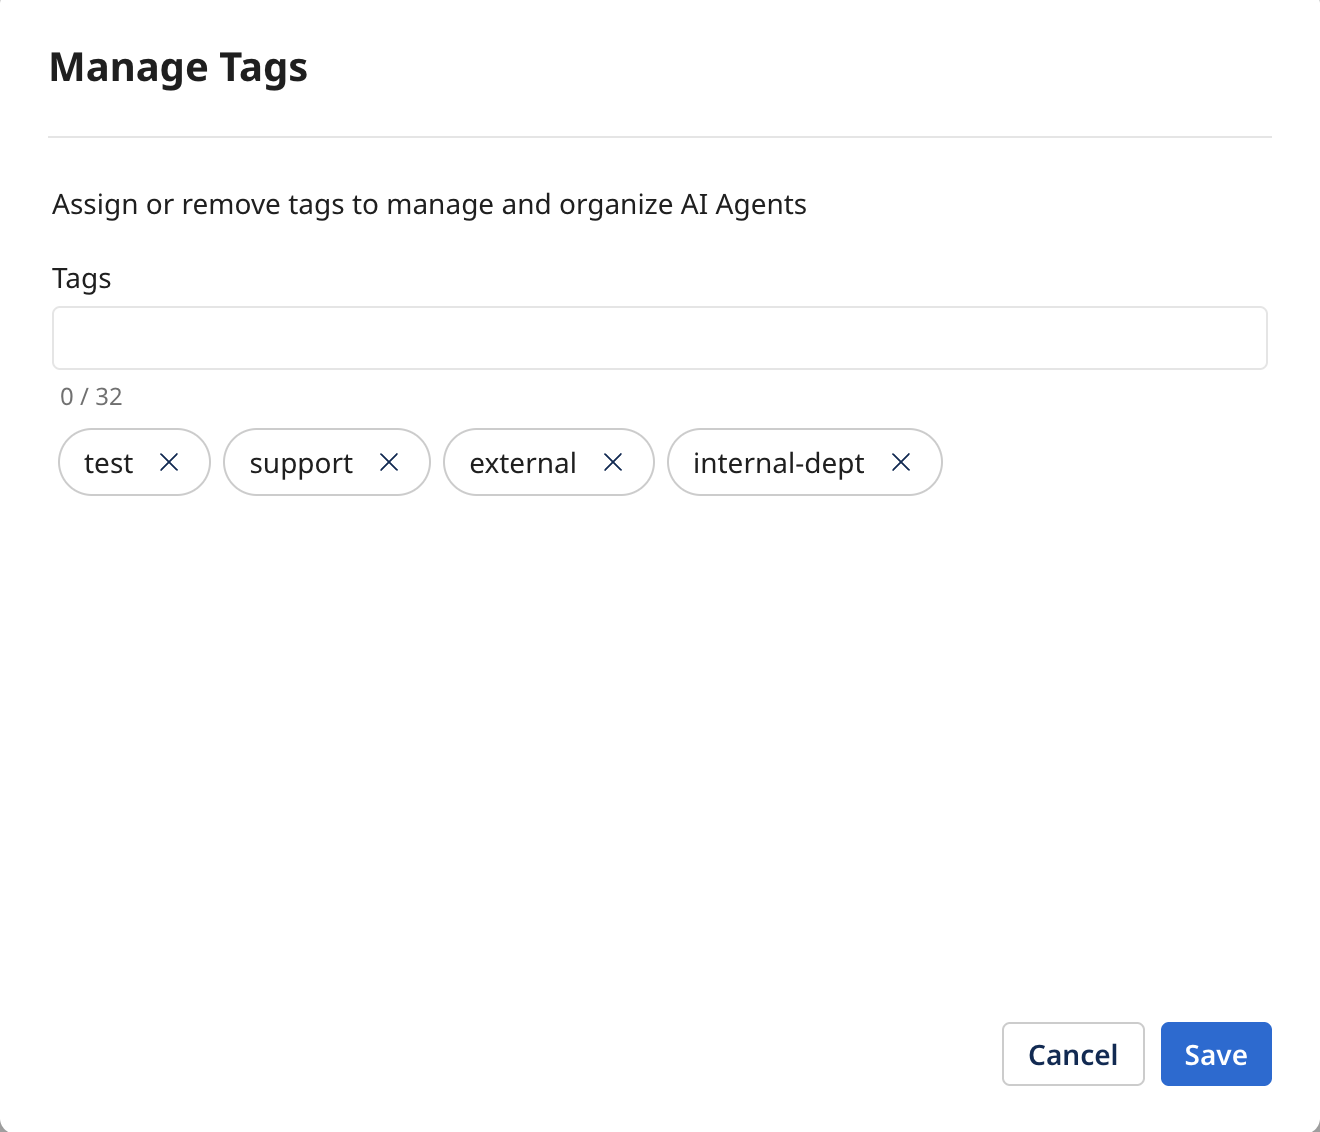Click Cancel to dismiss the dialog
This screenshot has height=1132, width=1320.
coord(1073,1054)
